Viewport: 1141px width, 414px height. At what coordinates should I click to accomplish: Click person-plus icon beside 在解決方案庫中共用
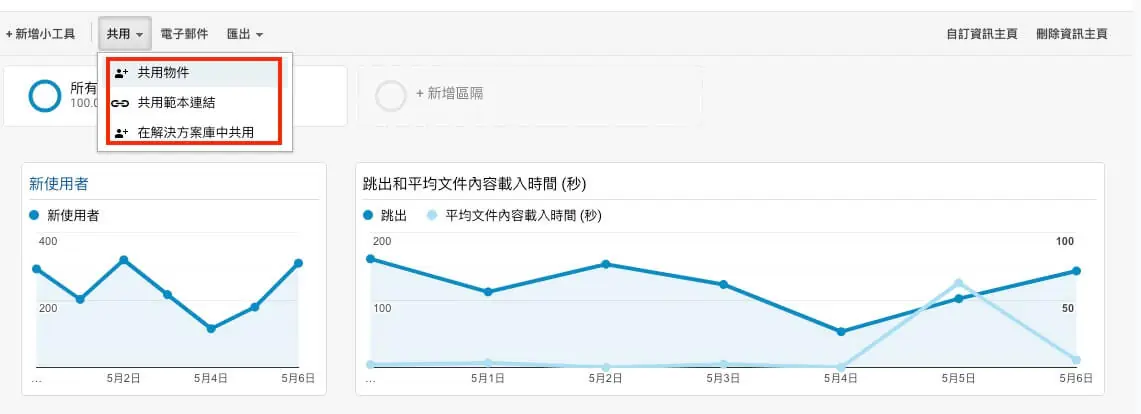[121, 134]
